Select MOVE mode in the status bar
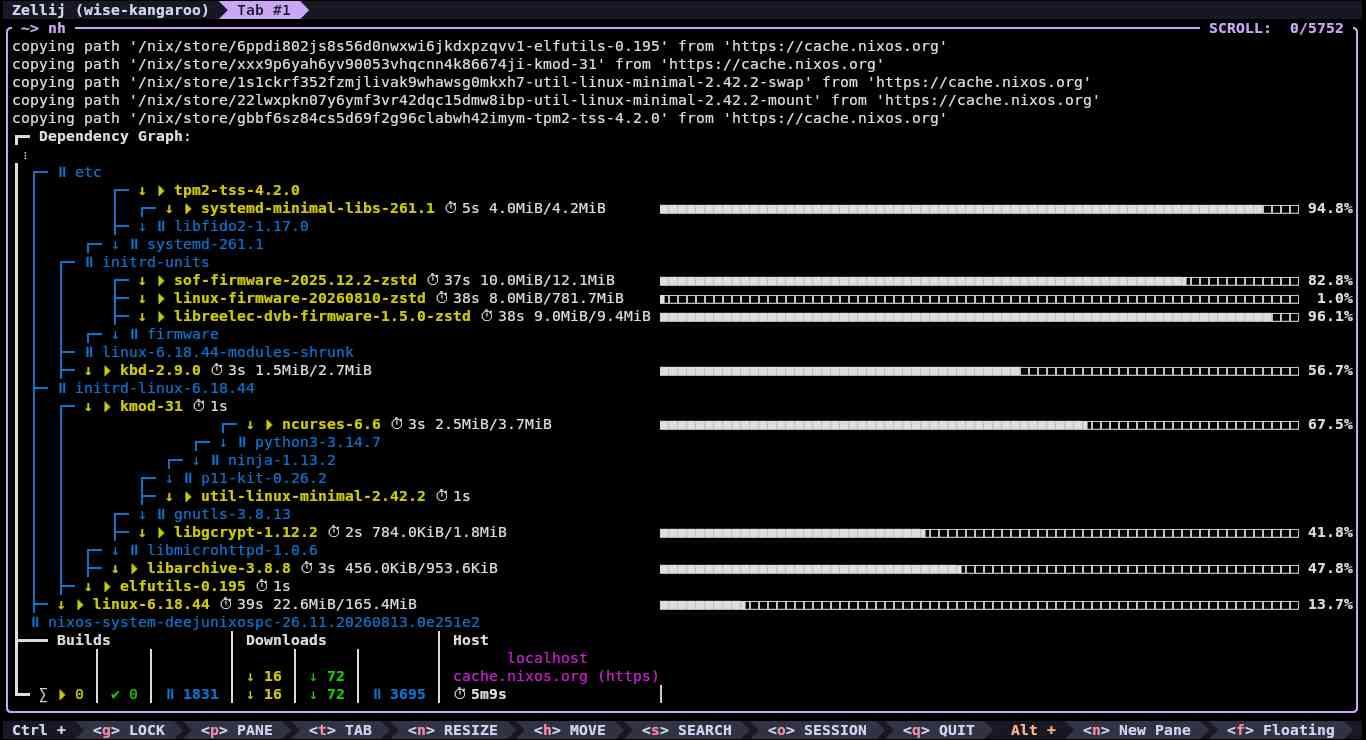The height and width of the screenshot is (740, 1366). click(x=569, y=730)
